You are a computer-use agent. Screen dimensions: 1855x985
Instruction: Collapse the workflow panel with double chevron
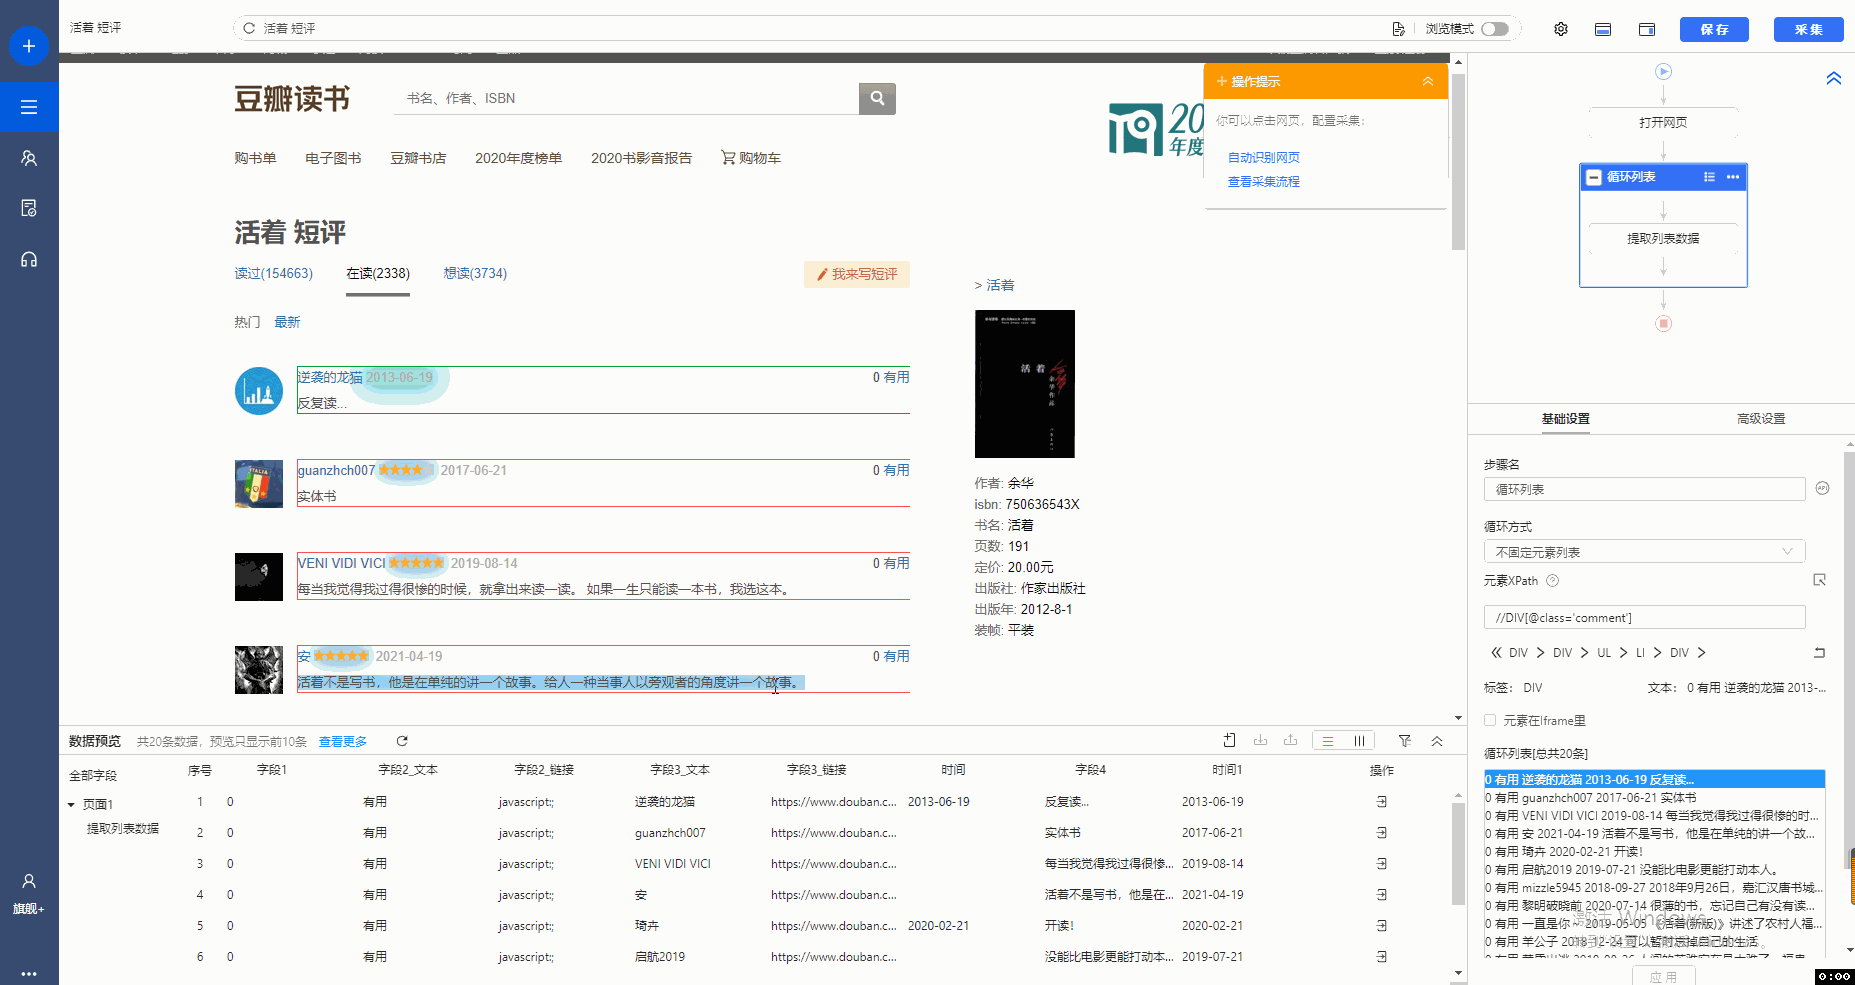[x=1833, y=78]
